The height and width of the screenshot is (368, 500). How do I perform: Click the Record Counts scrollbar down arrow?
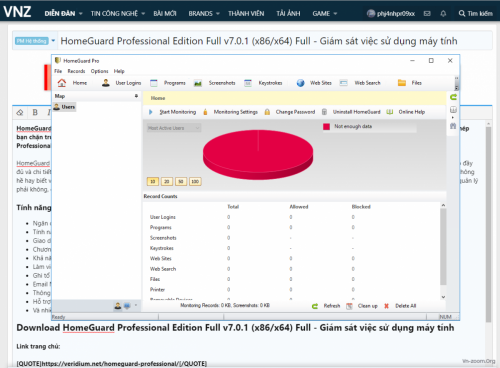443,297
